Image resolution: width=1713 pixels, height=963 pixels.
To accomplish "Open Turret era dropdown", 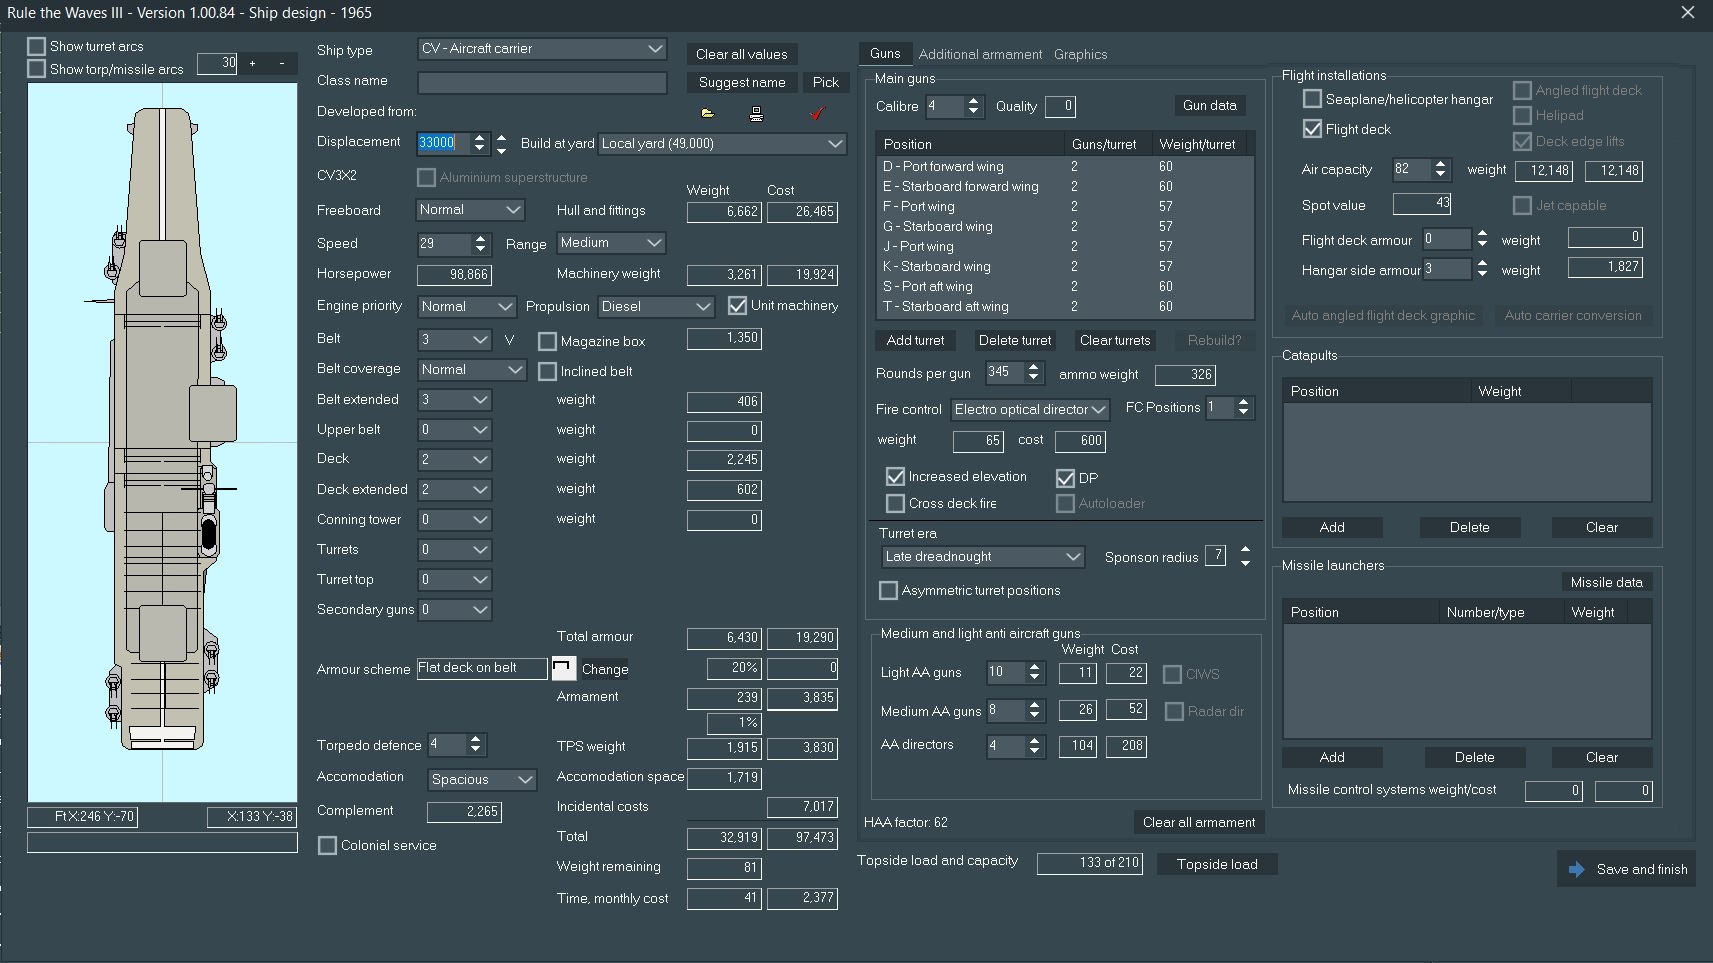I will pos(983,556).
